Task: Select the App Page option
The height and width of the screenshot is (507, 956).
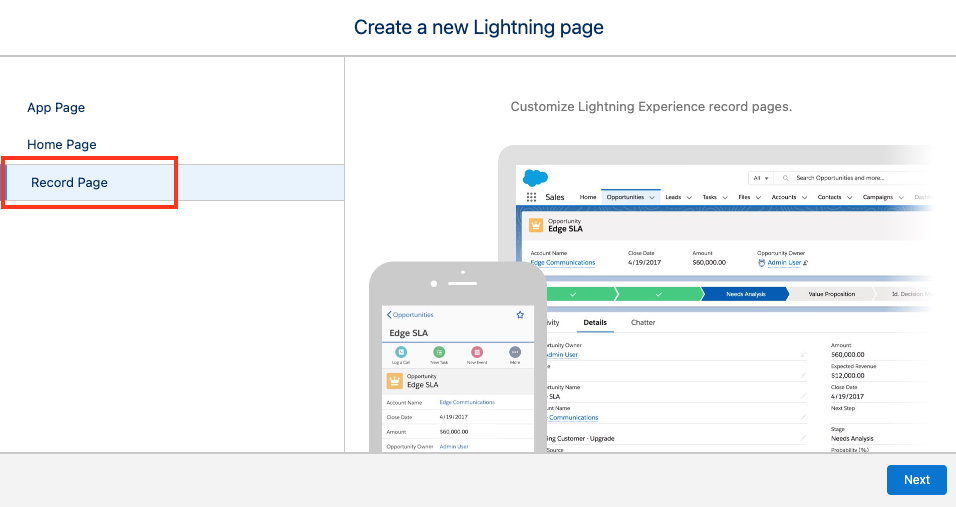Action: point(56,108)
